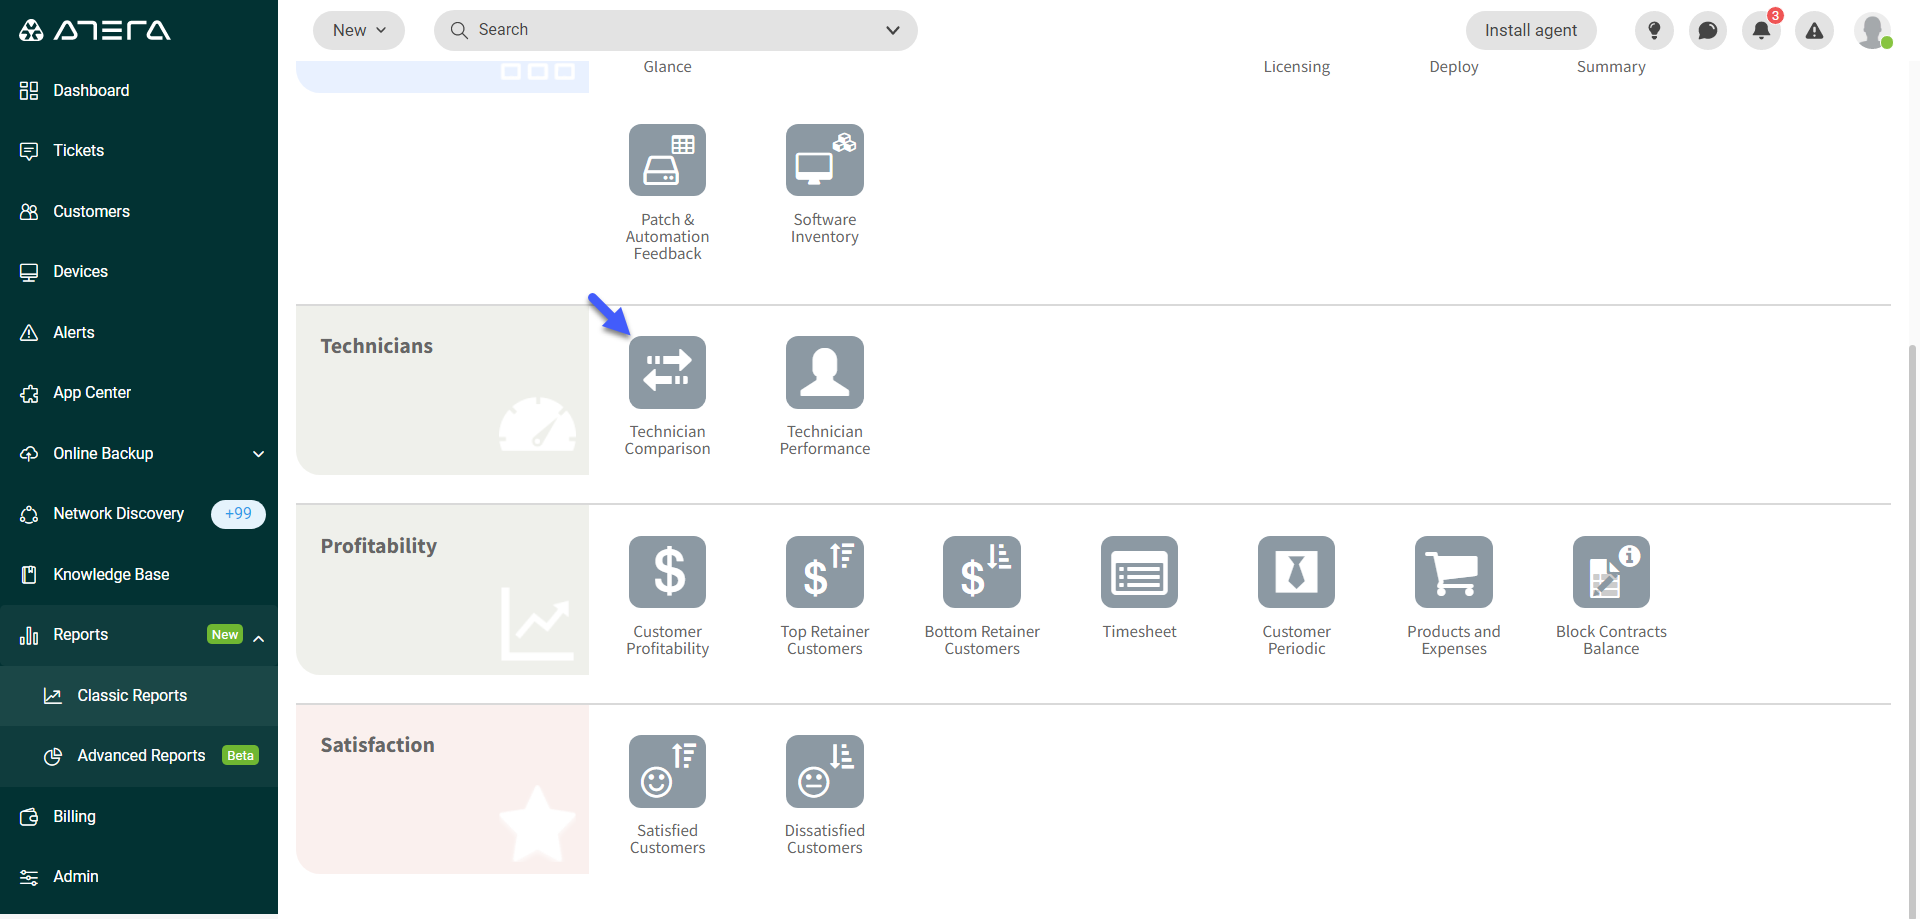The image size is (1920, 919).
Task: Open Bottom Retainer Customers report icon
Action: click(982, 572)
